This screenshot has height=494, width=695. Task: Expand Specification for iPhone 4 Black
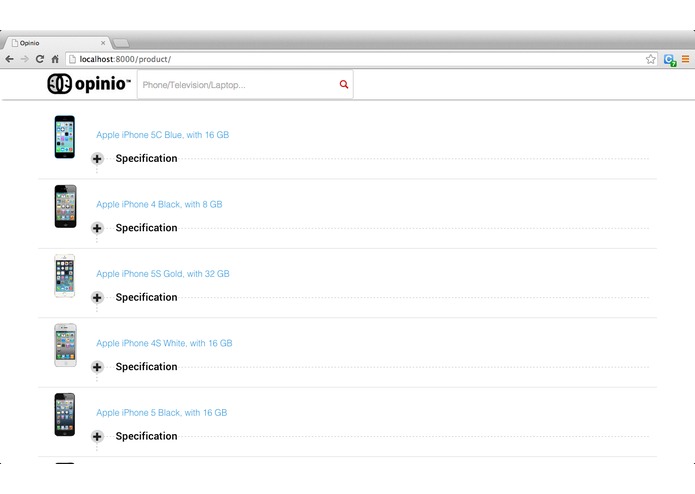[97, 228]
